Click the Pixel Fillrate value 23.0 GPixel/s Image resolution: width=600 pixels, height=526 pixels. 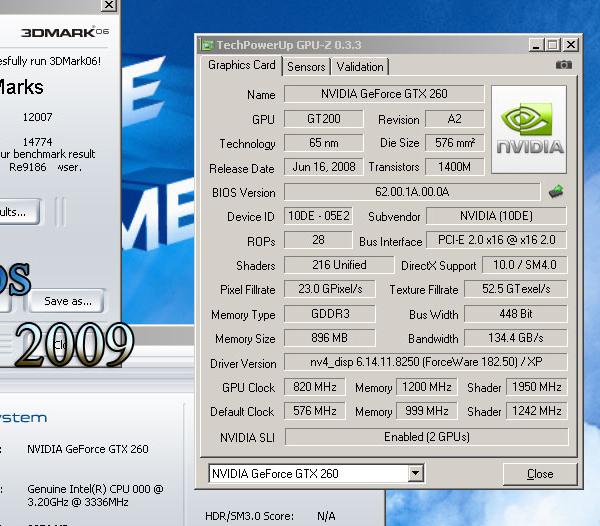click(330, 289)
